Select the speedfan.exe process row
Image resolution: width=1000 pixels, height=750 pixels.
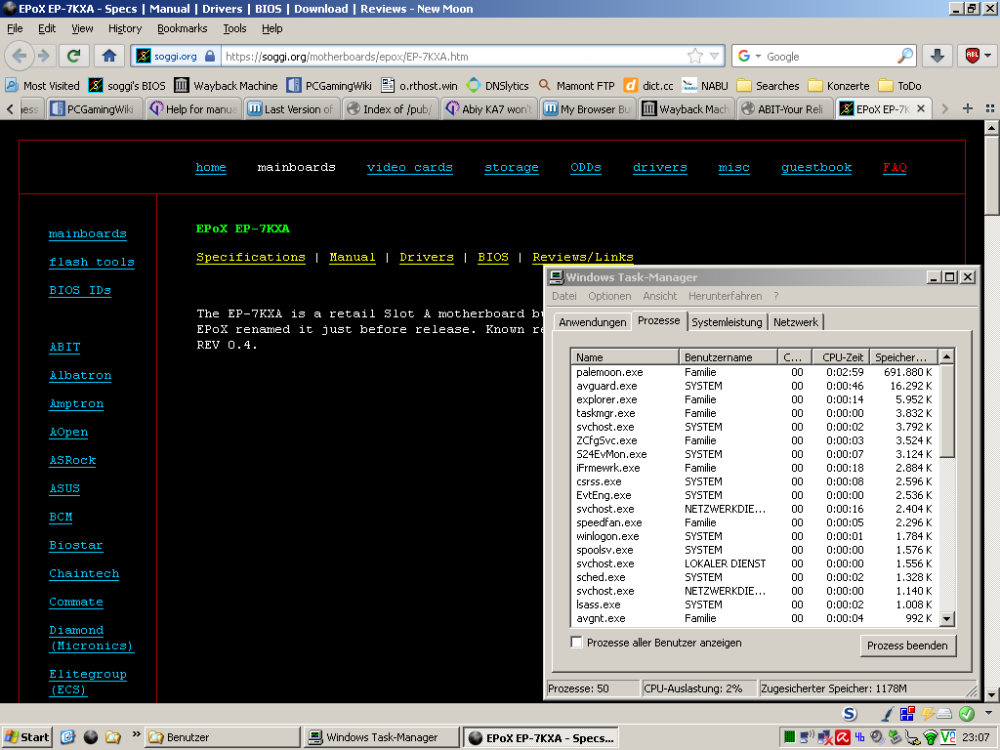pos(756,522)
